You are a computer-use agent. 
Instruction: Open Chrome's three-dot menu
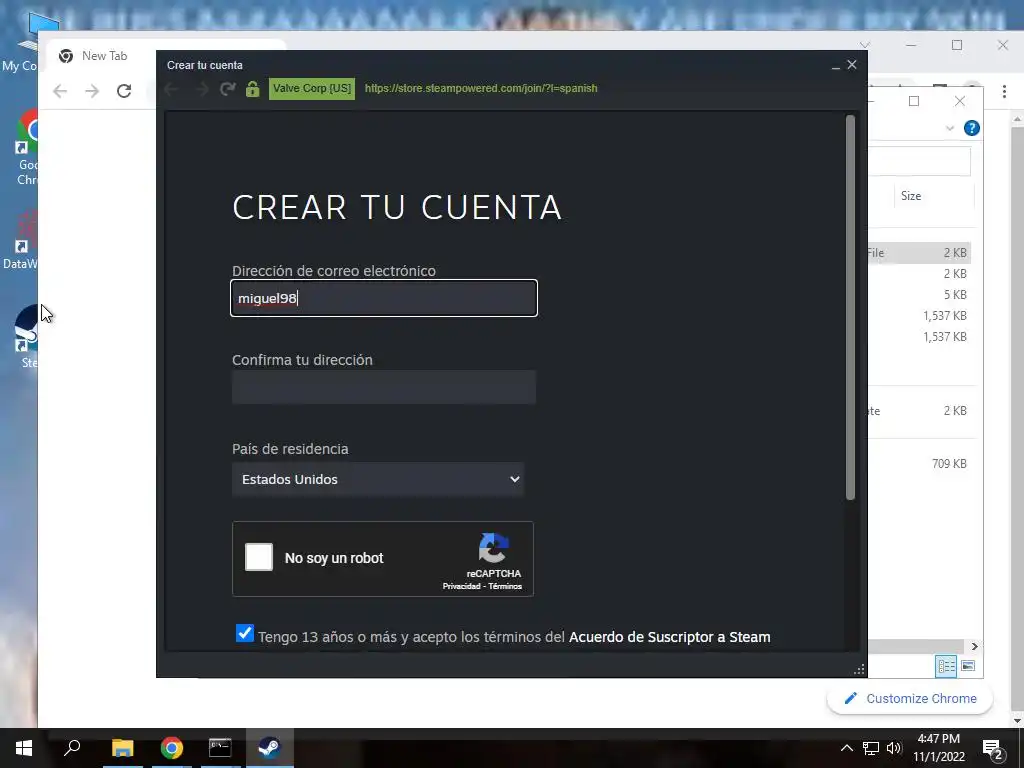tap(1004, 92)
